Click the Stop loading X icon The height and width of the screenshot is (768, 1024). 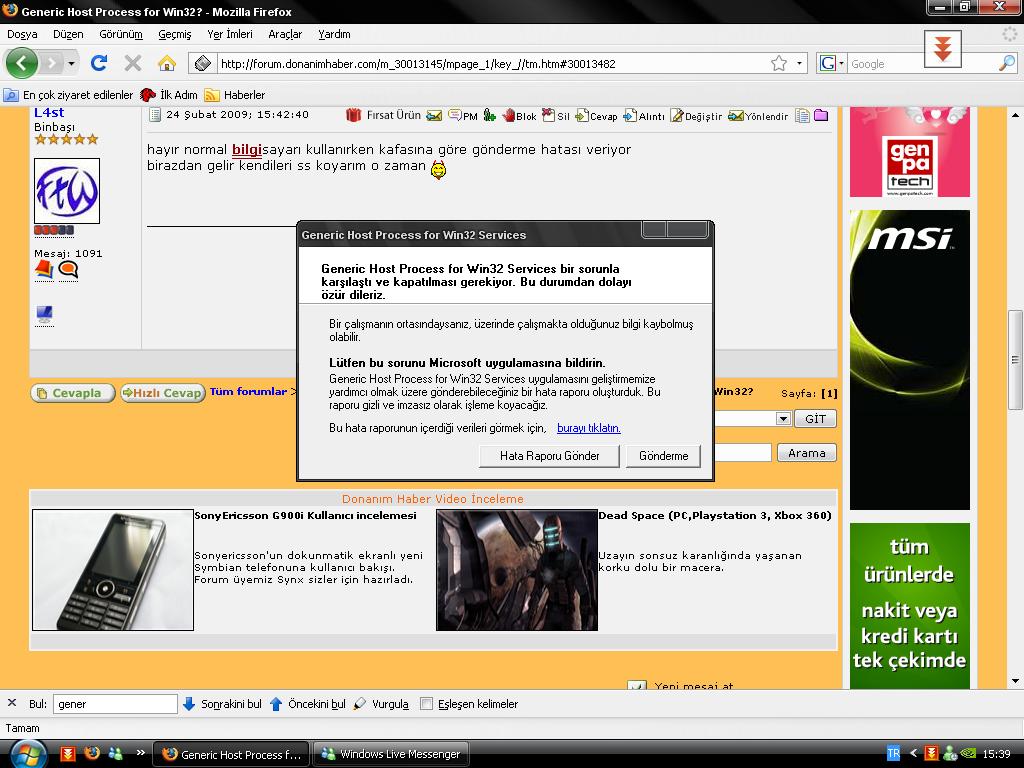coord(133,63)
